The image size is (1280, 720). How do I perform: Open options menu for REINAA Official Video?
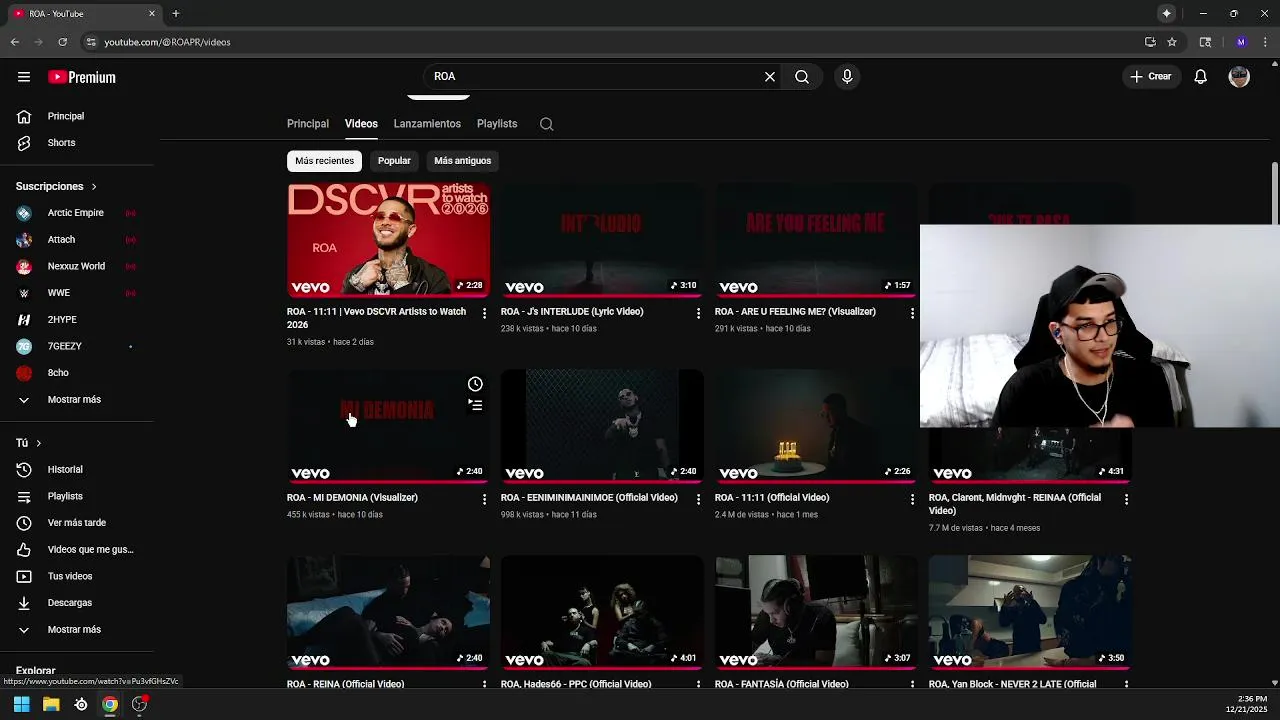[x=1126, y=499]
